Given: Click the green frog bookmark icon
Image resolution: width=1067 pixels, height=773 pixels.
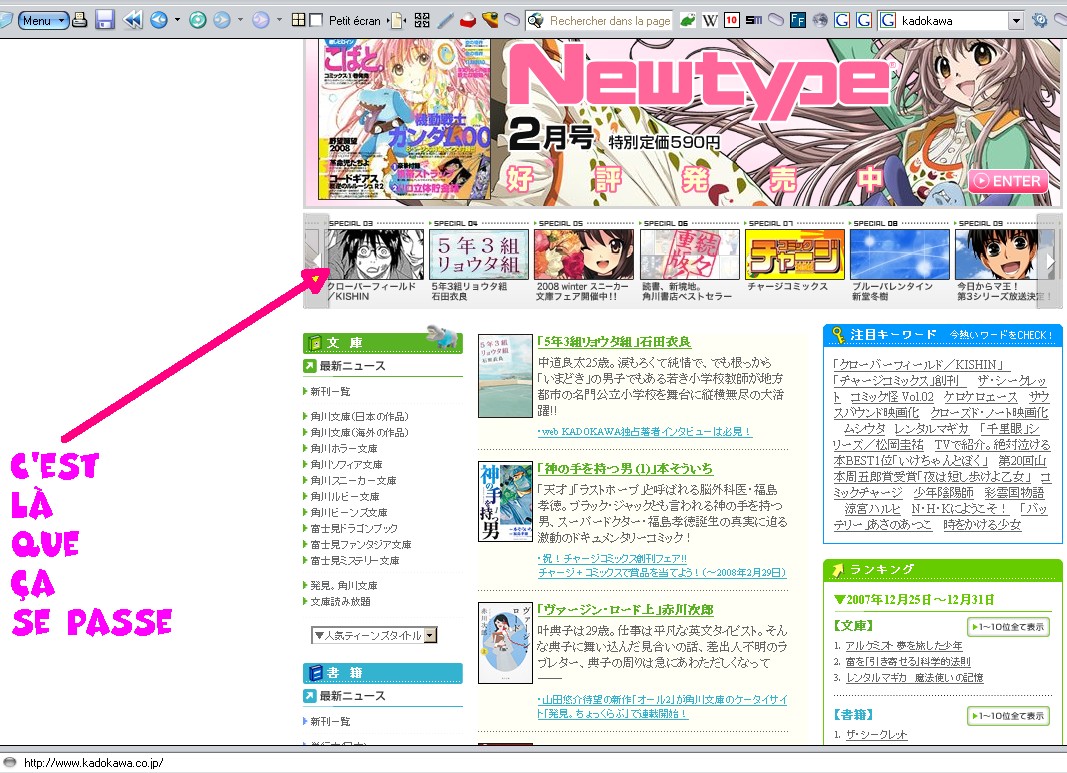Looking at the screenshot, I should [x=688, y=20].
